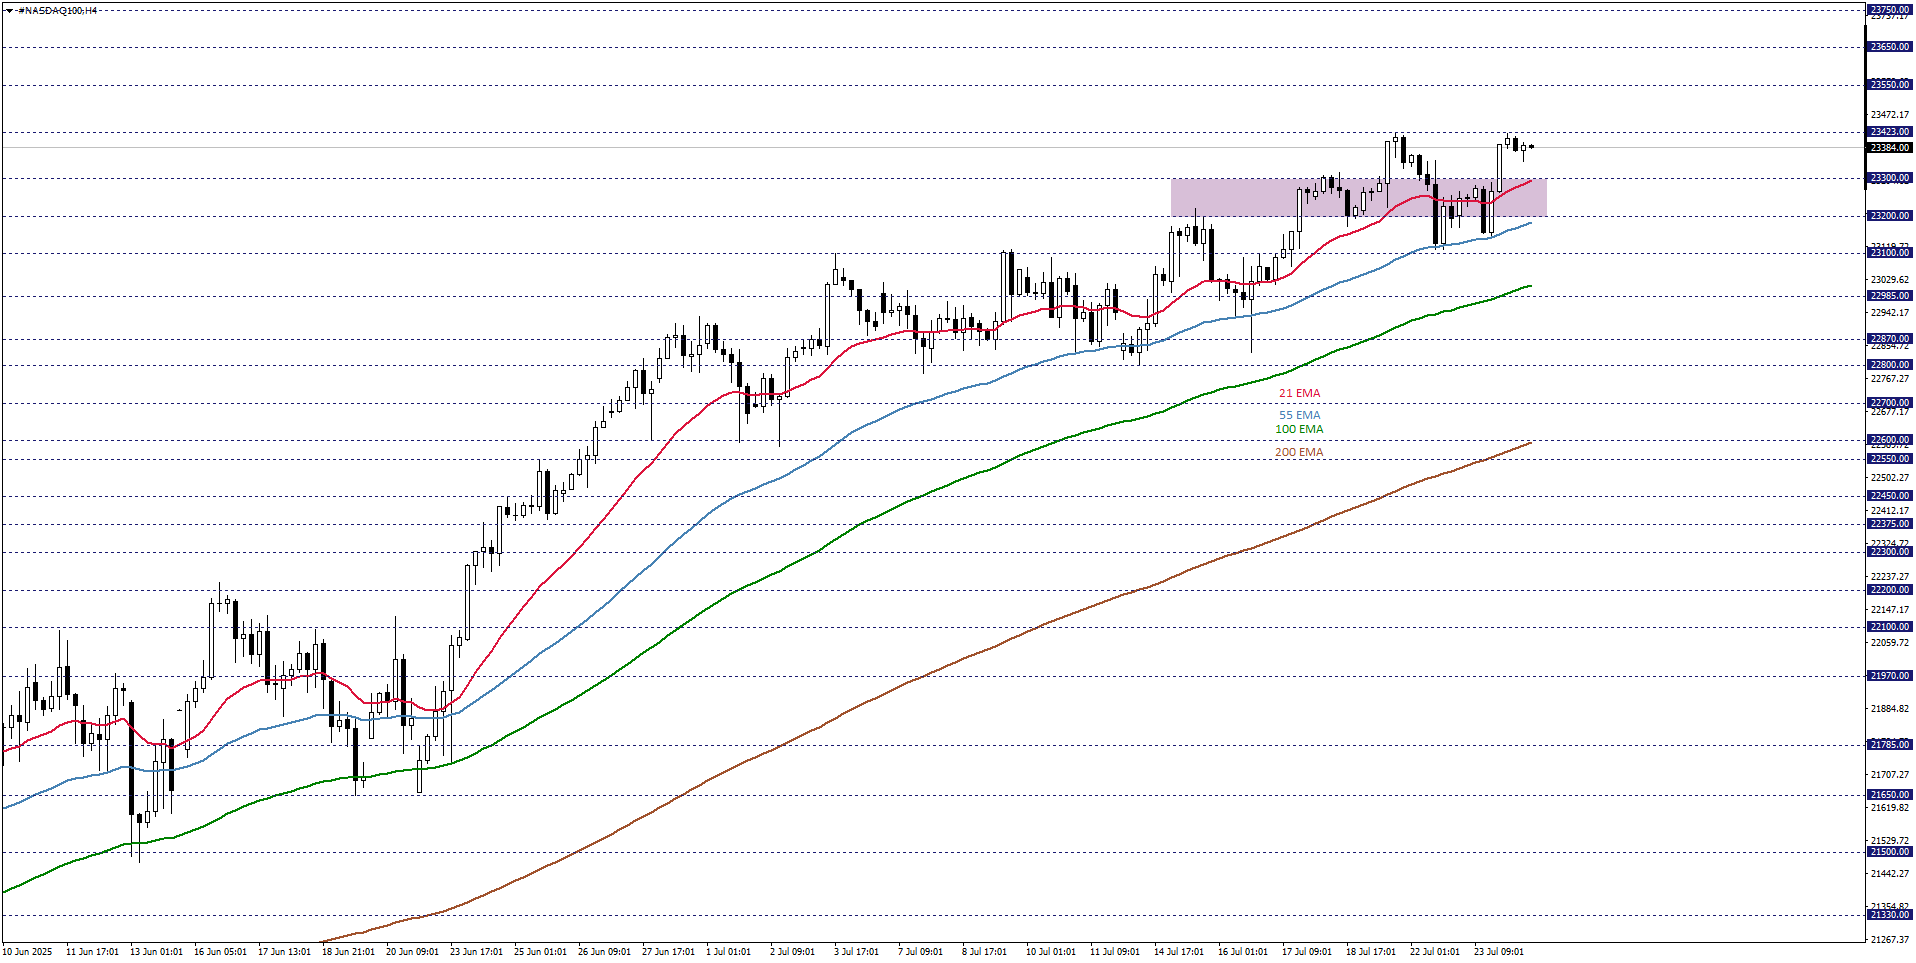
Task: Select the 21970.00 price level label
Action: 1889,676
